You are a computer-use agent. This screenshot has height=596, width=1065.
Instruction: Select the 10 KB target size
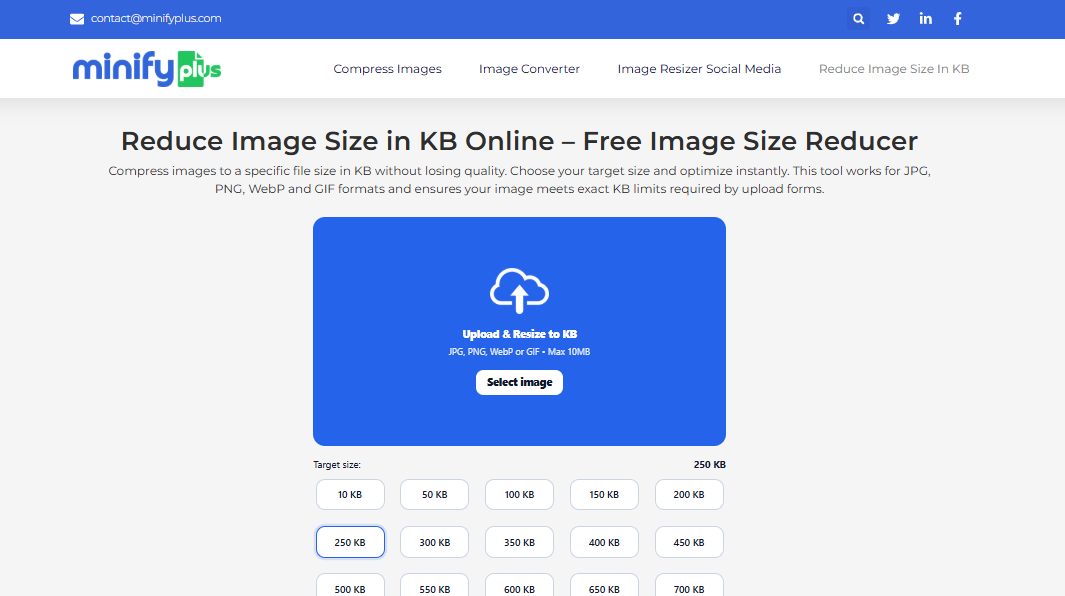coord(349,494)
